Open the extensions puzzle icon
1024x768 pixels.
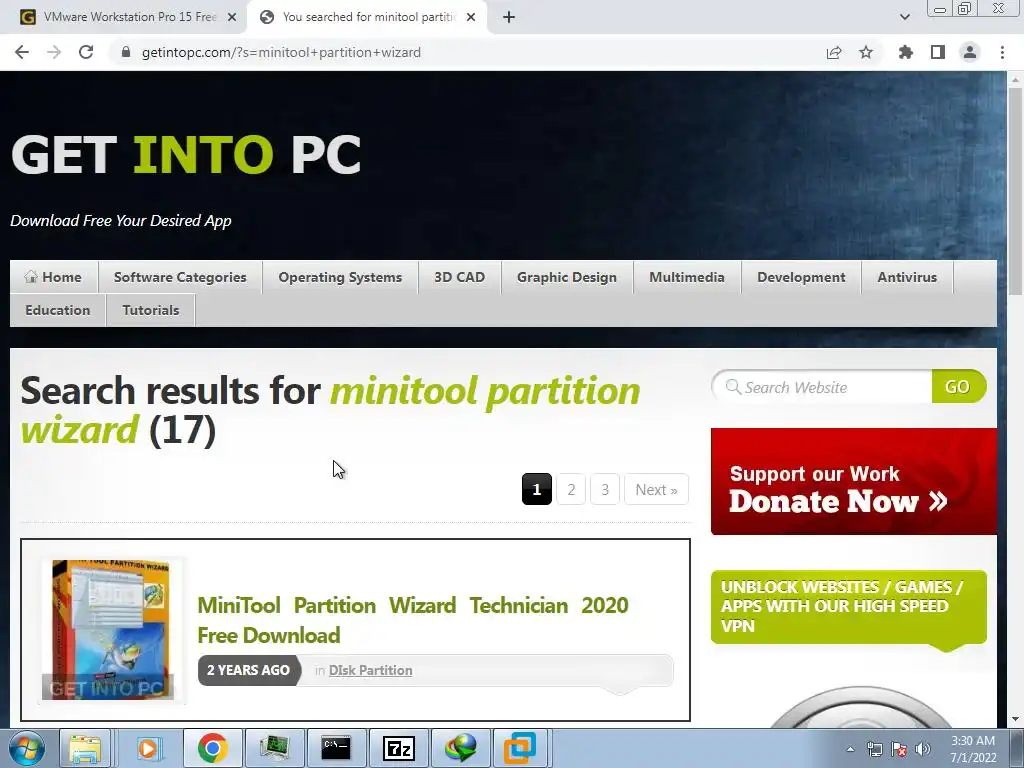click(x=906, y=52)
